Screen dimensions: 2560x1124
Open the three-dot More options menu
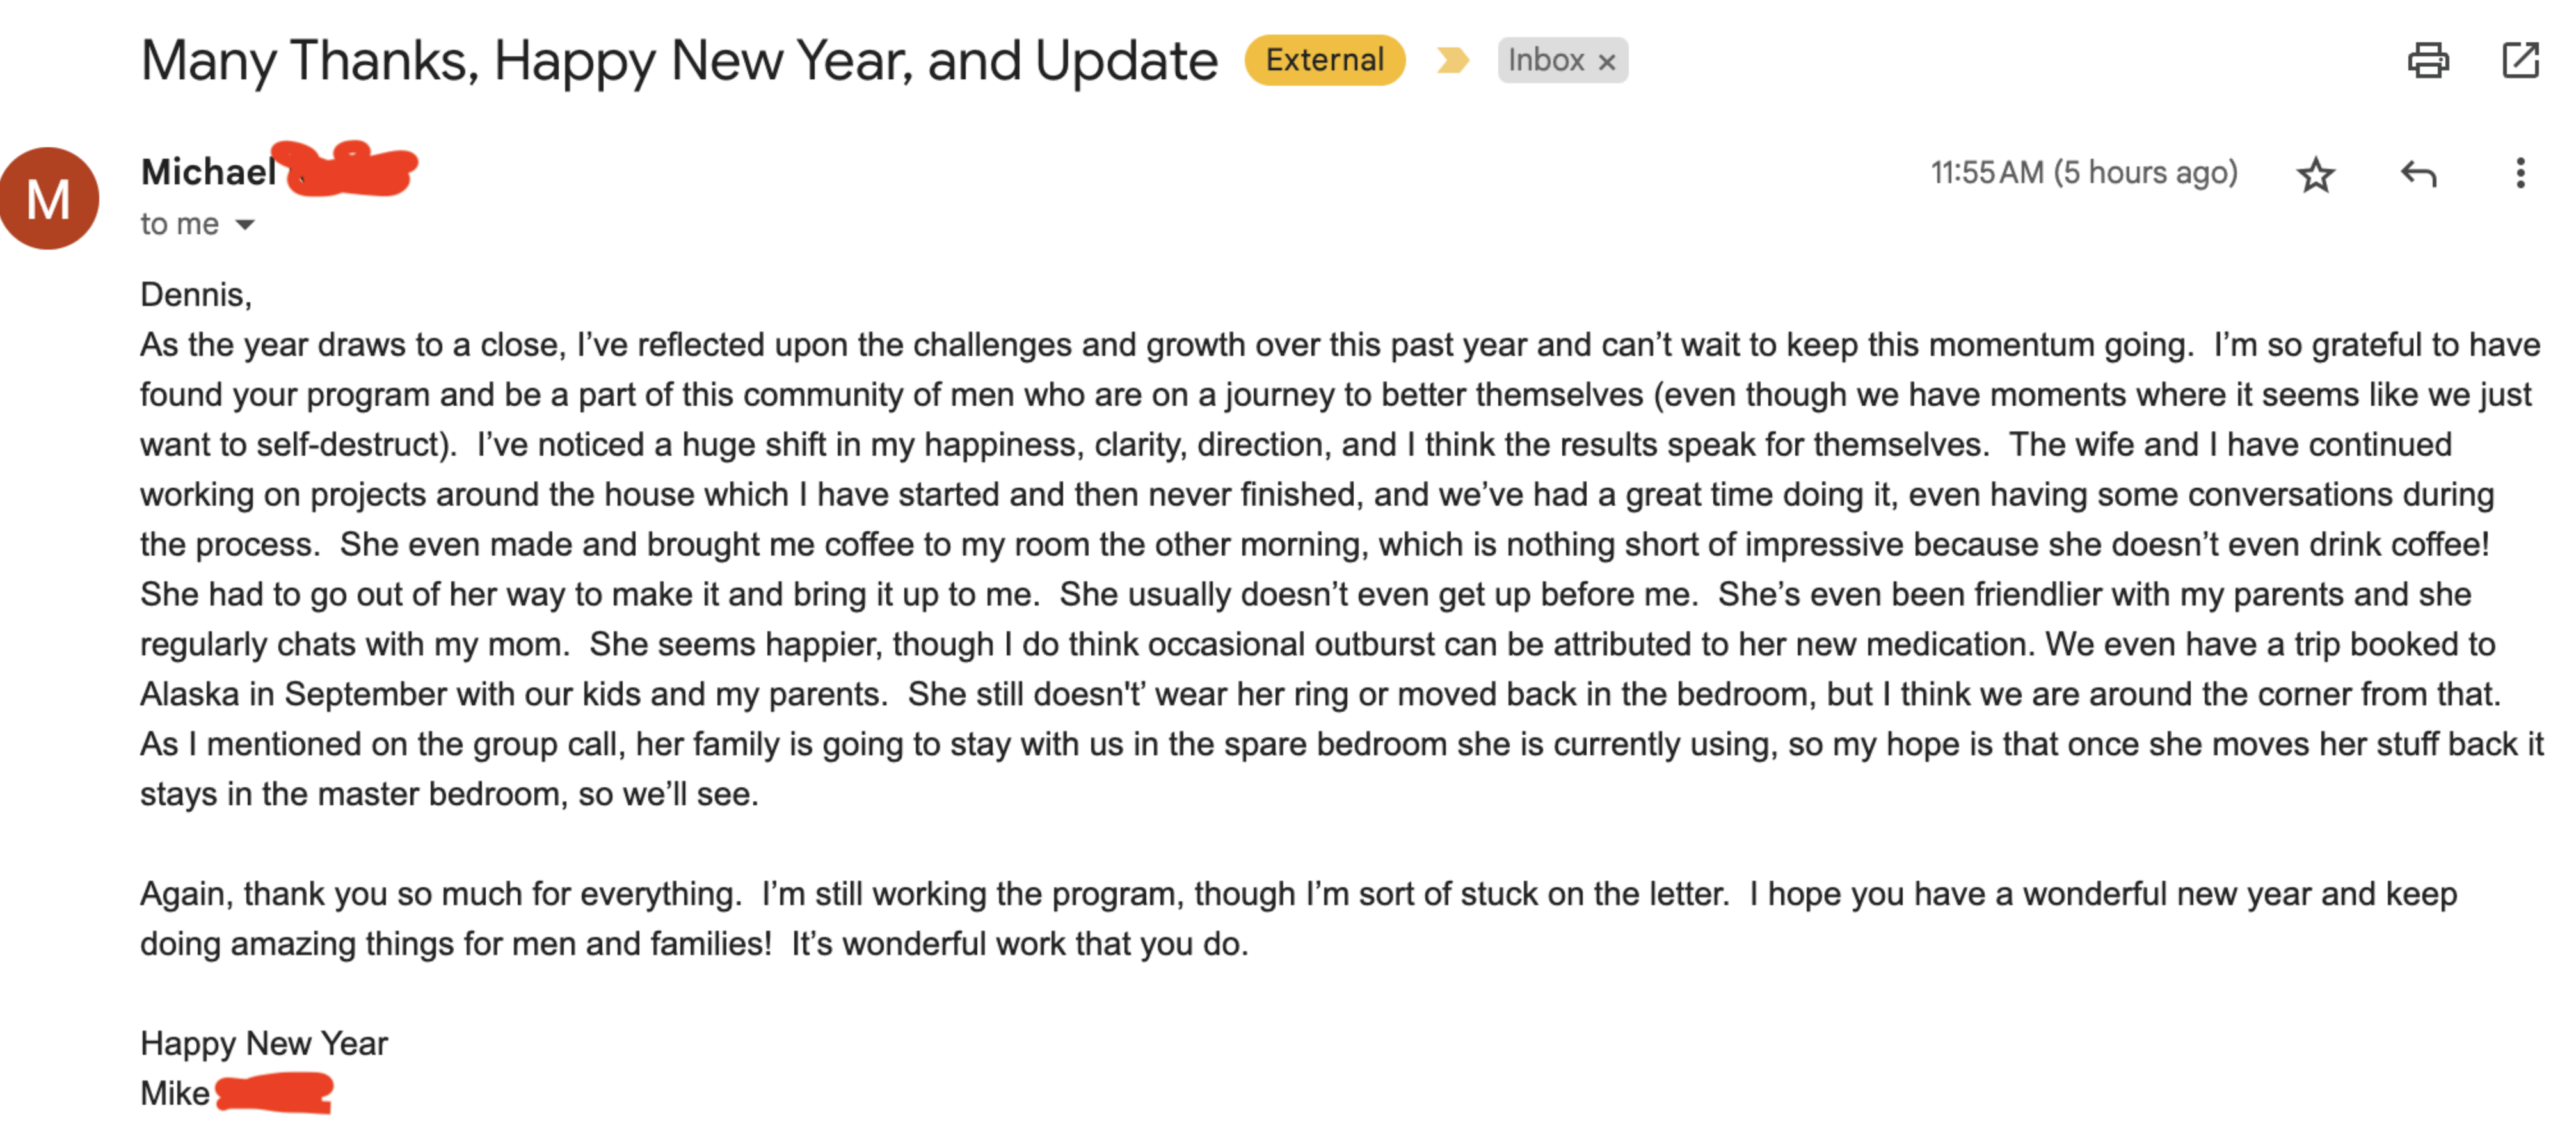(2519, 174)
